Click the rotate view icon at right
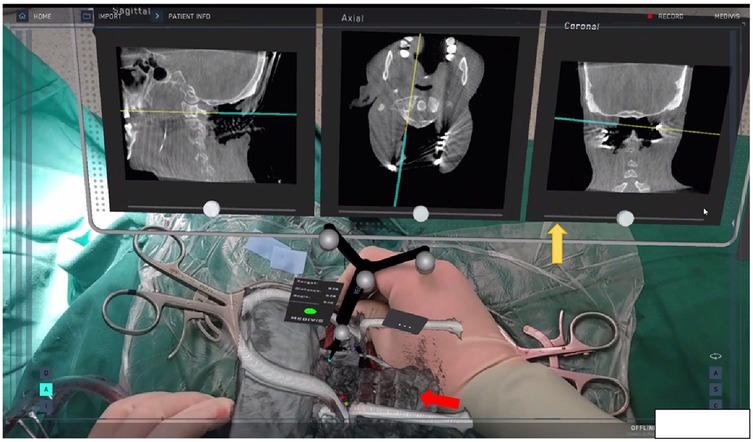The width and height of the screenshot is (753, 442). point(716,356)
